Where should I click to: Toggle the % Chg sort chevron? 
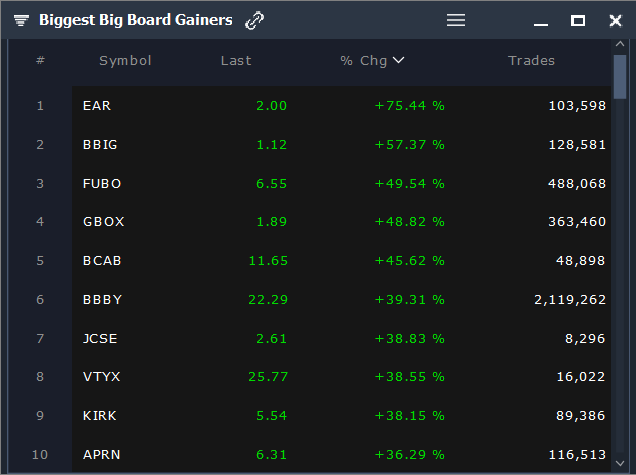coord(399,60)
